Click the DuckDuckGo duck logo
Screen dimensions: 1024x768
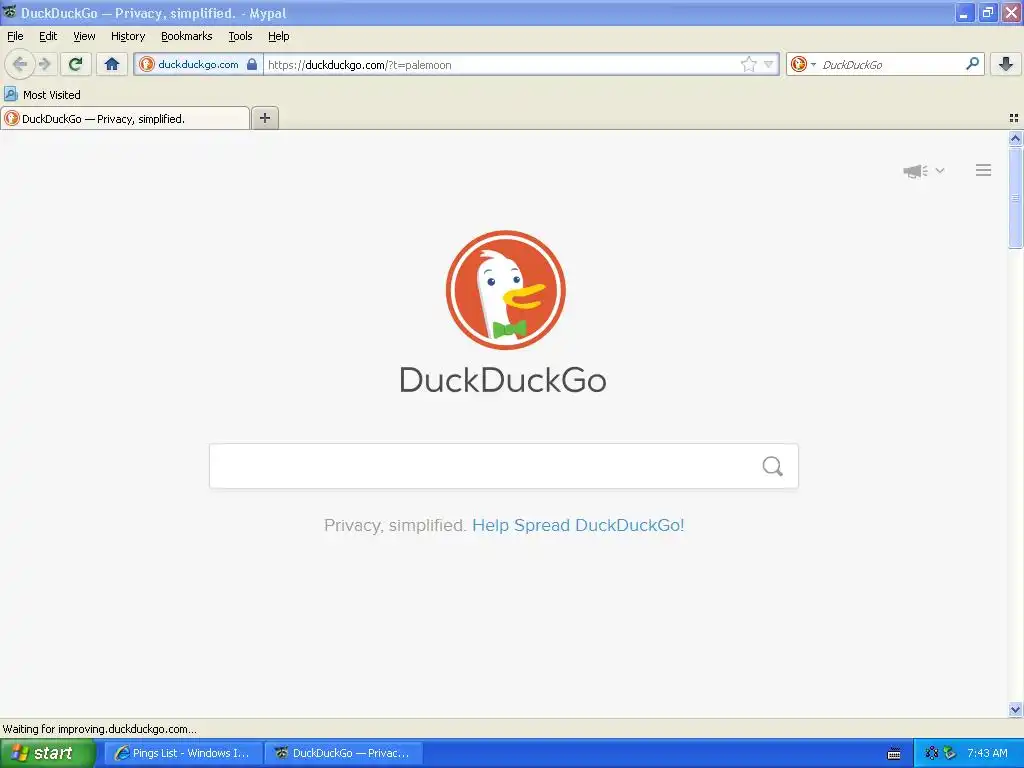[505, 290]
